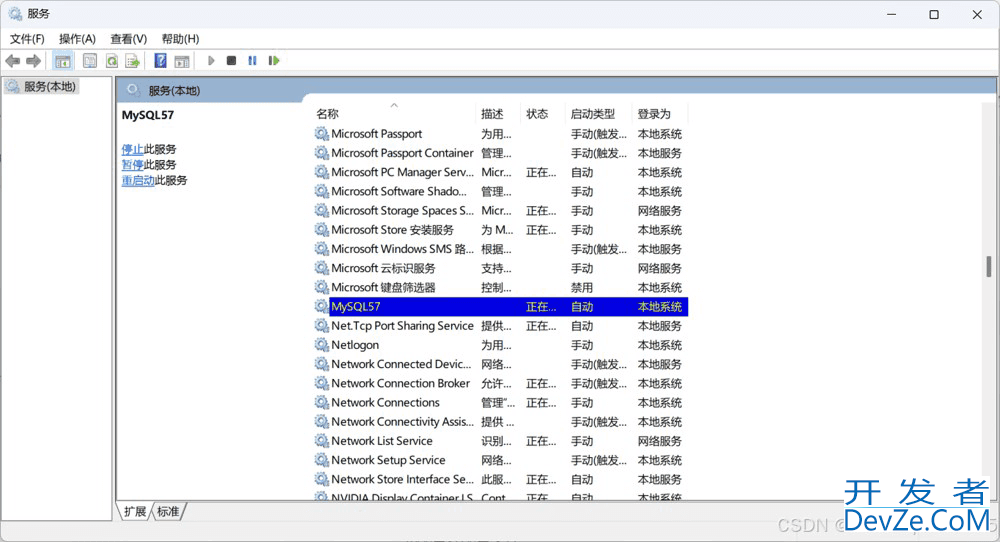Viewport: 1000px width, 542px height.
Task: Sort by the 名称 column header
Action: (x=327, y=114)
